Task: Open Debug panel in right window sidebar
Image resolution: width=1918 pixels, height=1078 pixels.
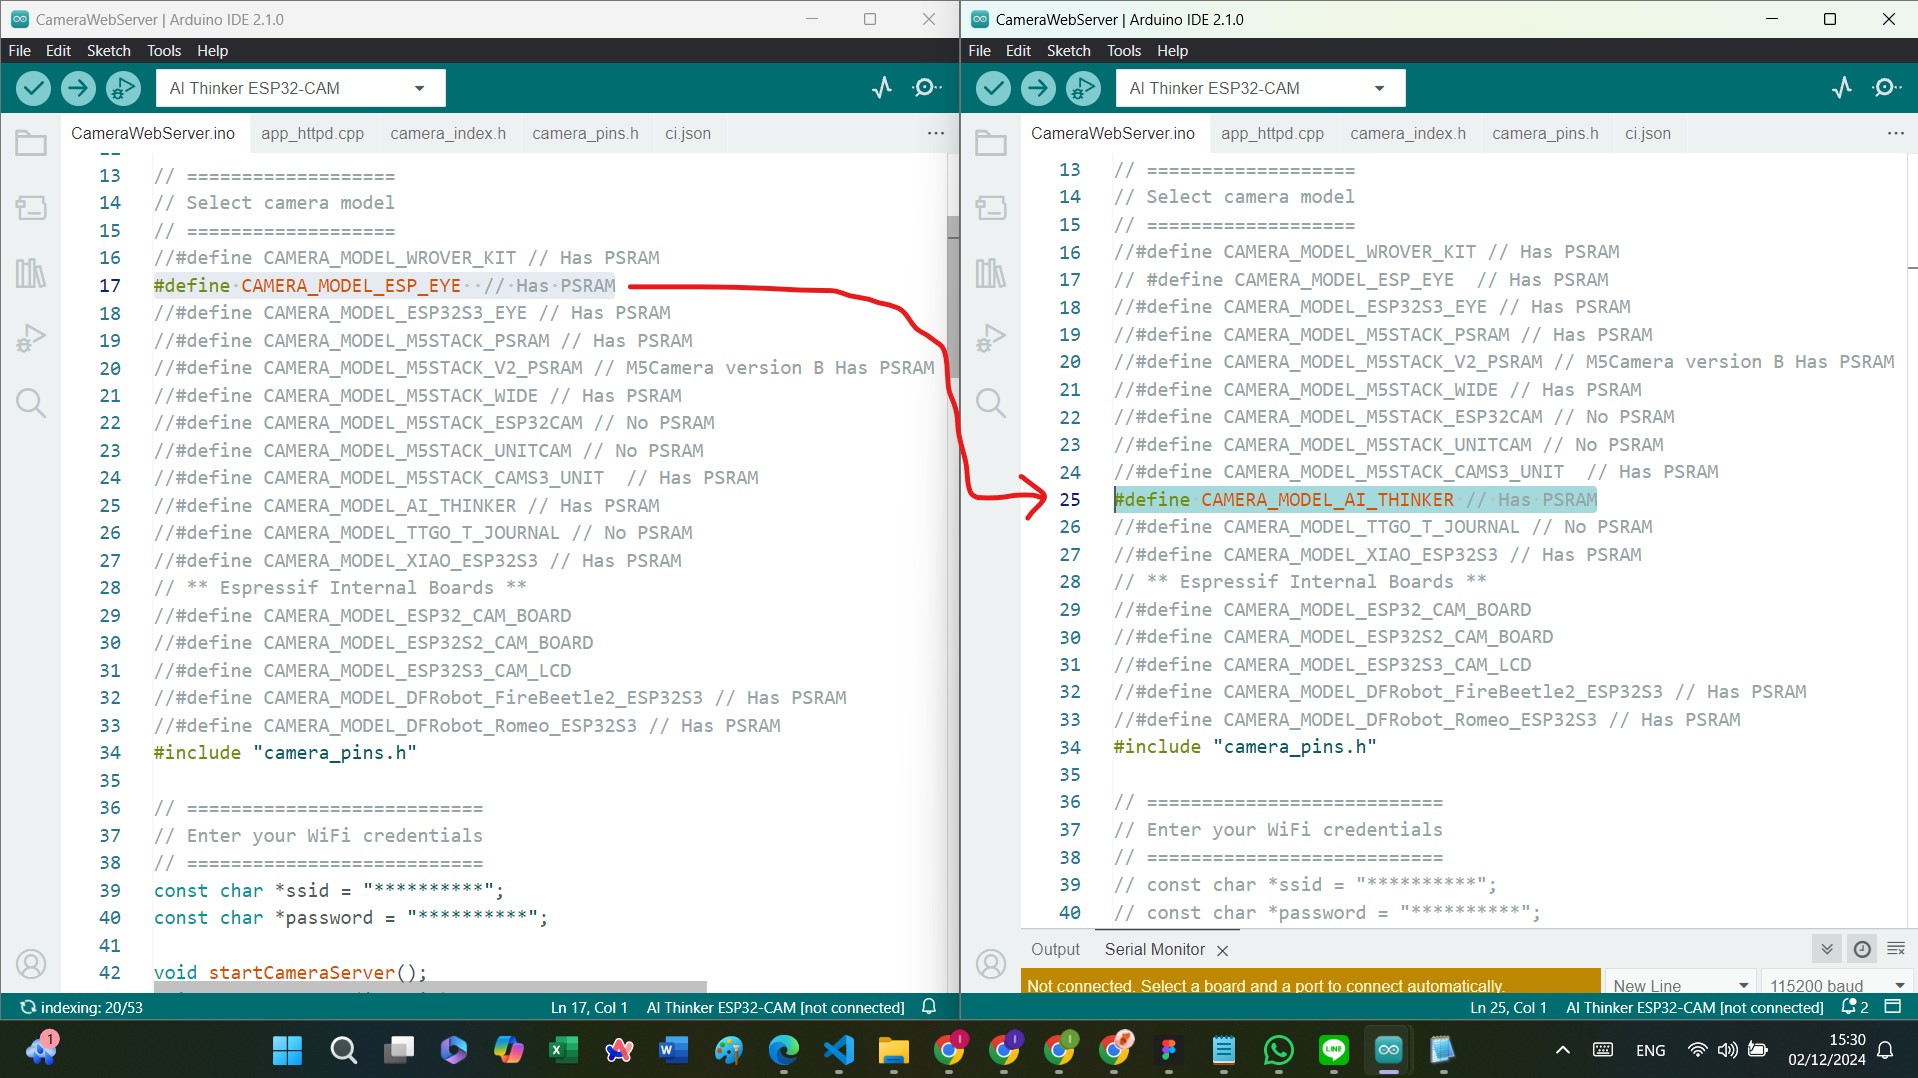Action: 991,338
